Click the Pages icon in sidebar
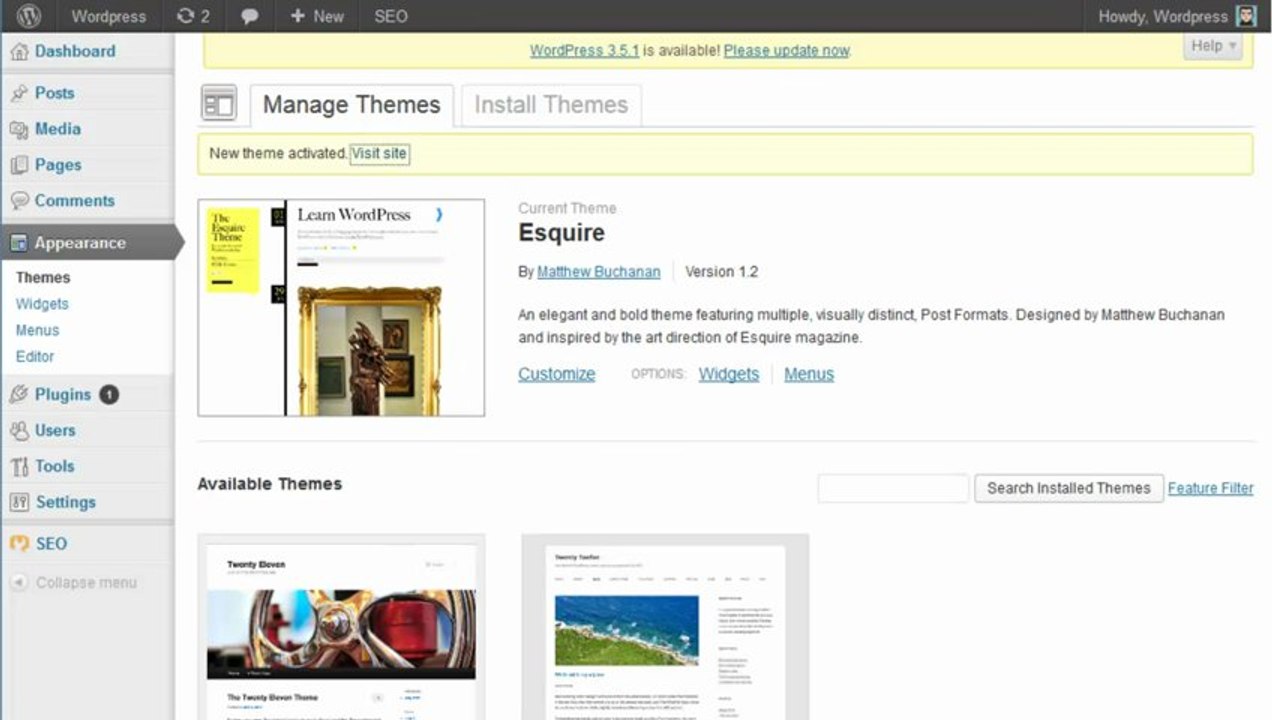Image resolution: width=1272 pixels, height=720 pixels. (x=19, y=165)
